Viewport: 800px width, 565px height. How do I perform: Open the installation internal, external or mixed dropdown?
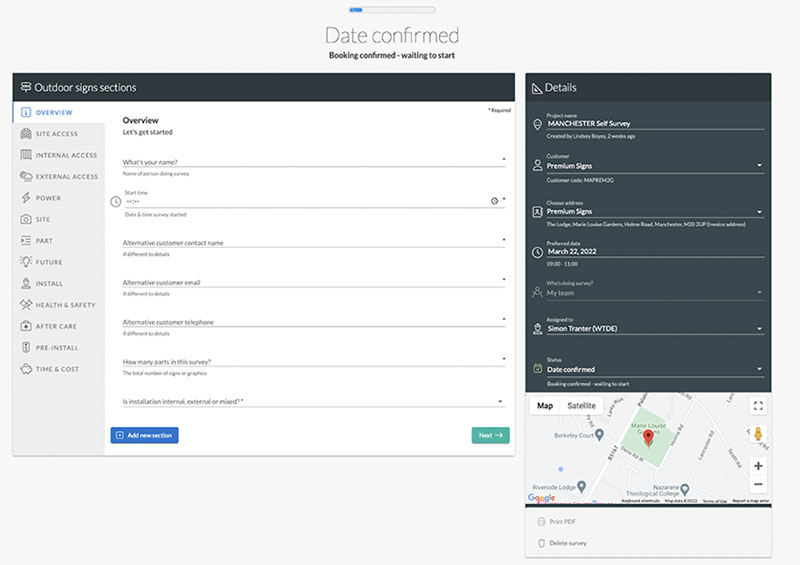click(x=313, y=402)
